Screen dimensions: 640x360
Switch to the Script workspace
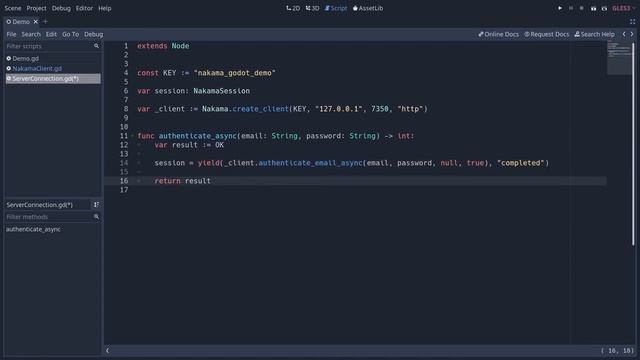[x=336, y=8]
